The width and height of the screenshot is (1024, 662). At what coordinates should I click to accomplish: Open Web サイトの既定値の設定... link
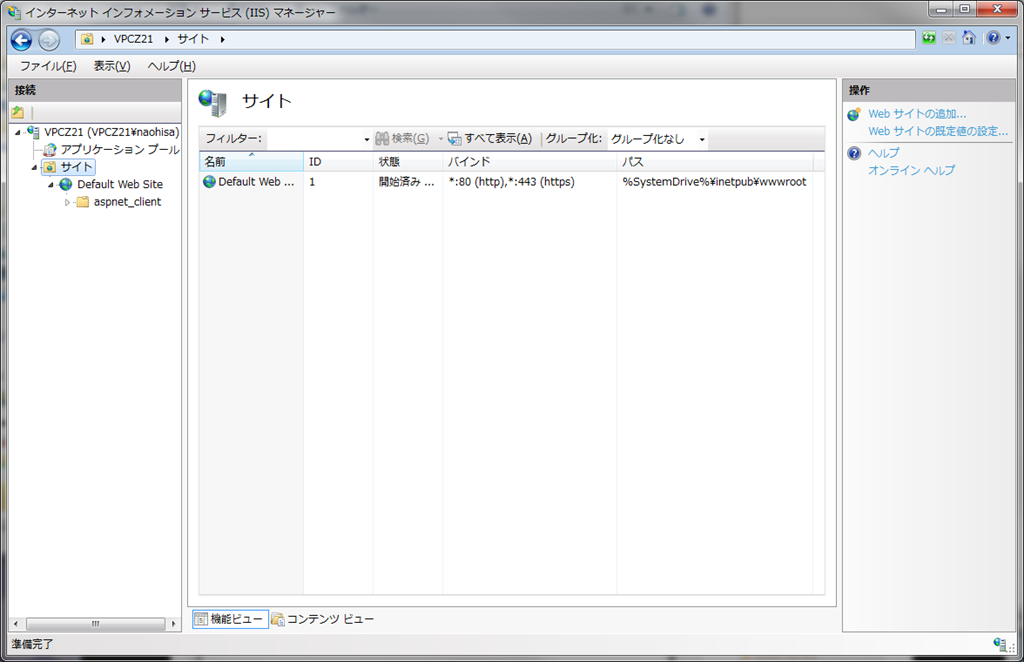tap(938, 131)
